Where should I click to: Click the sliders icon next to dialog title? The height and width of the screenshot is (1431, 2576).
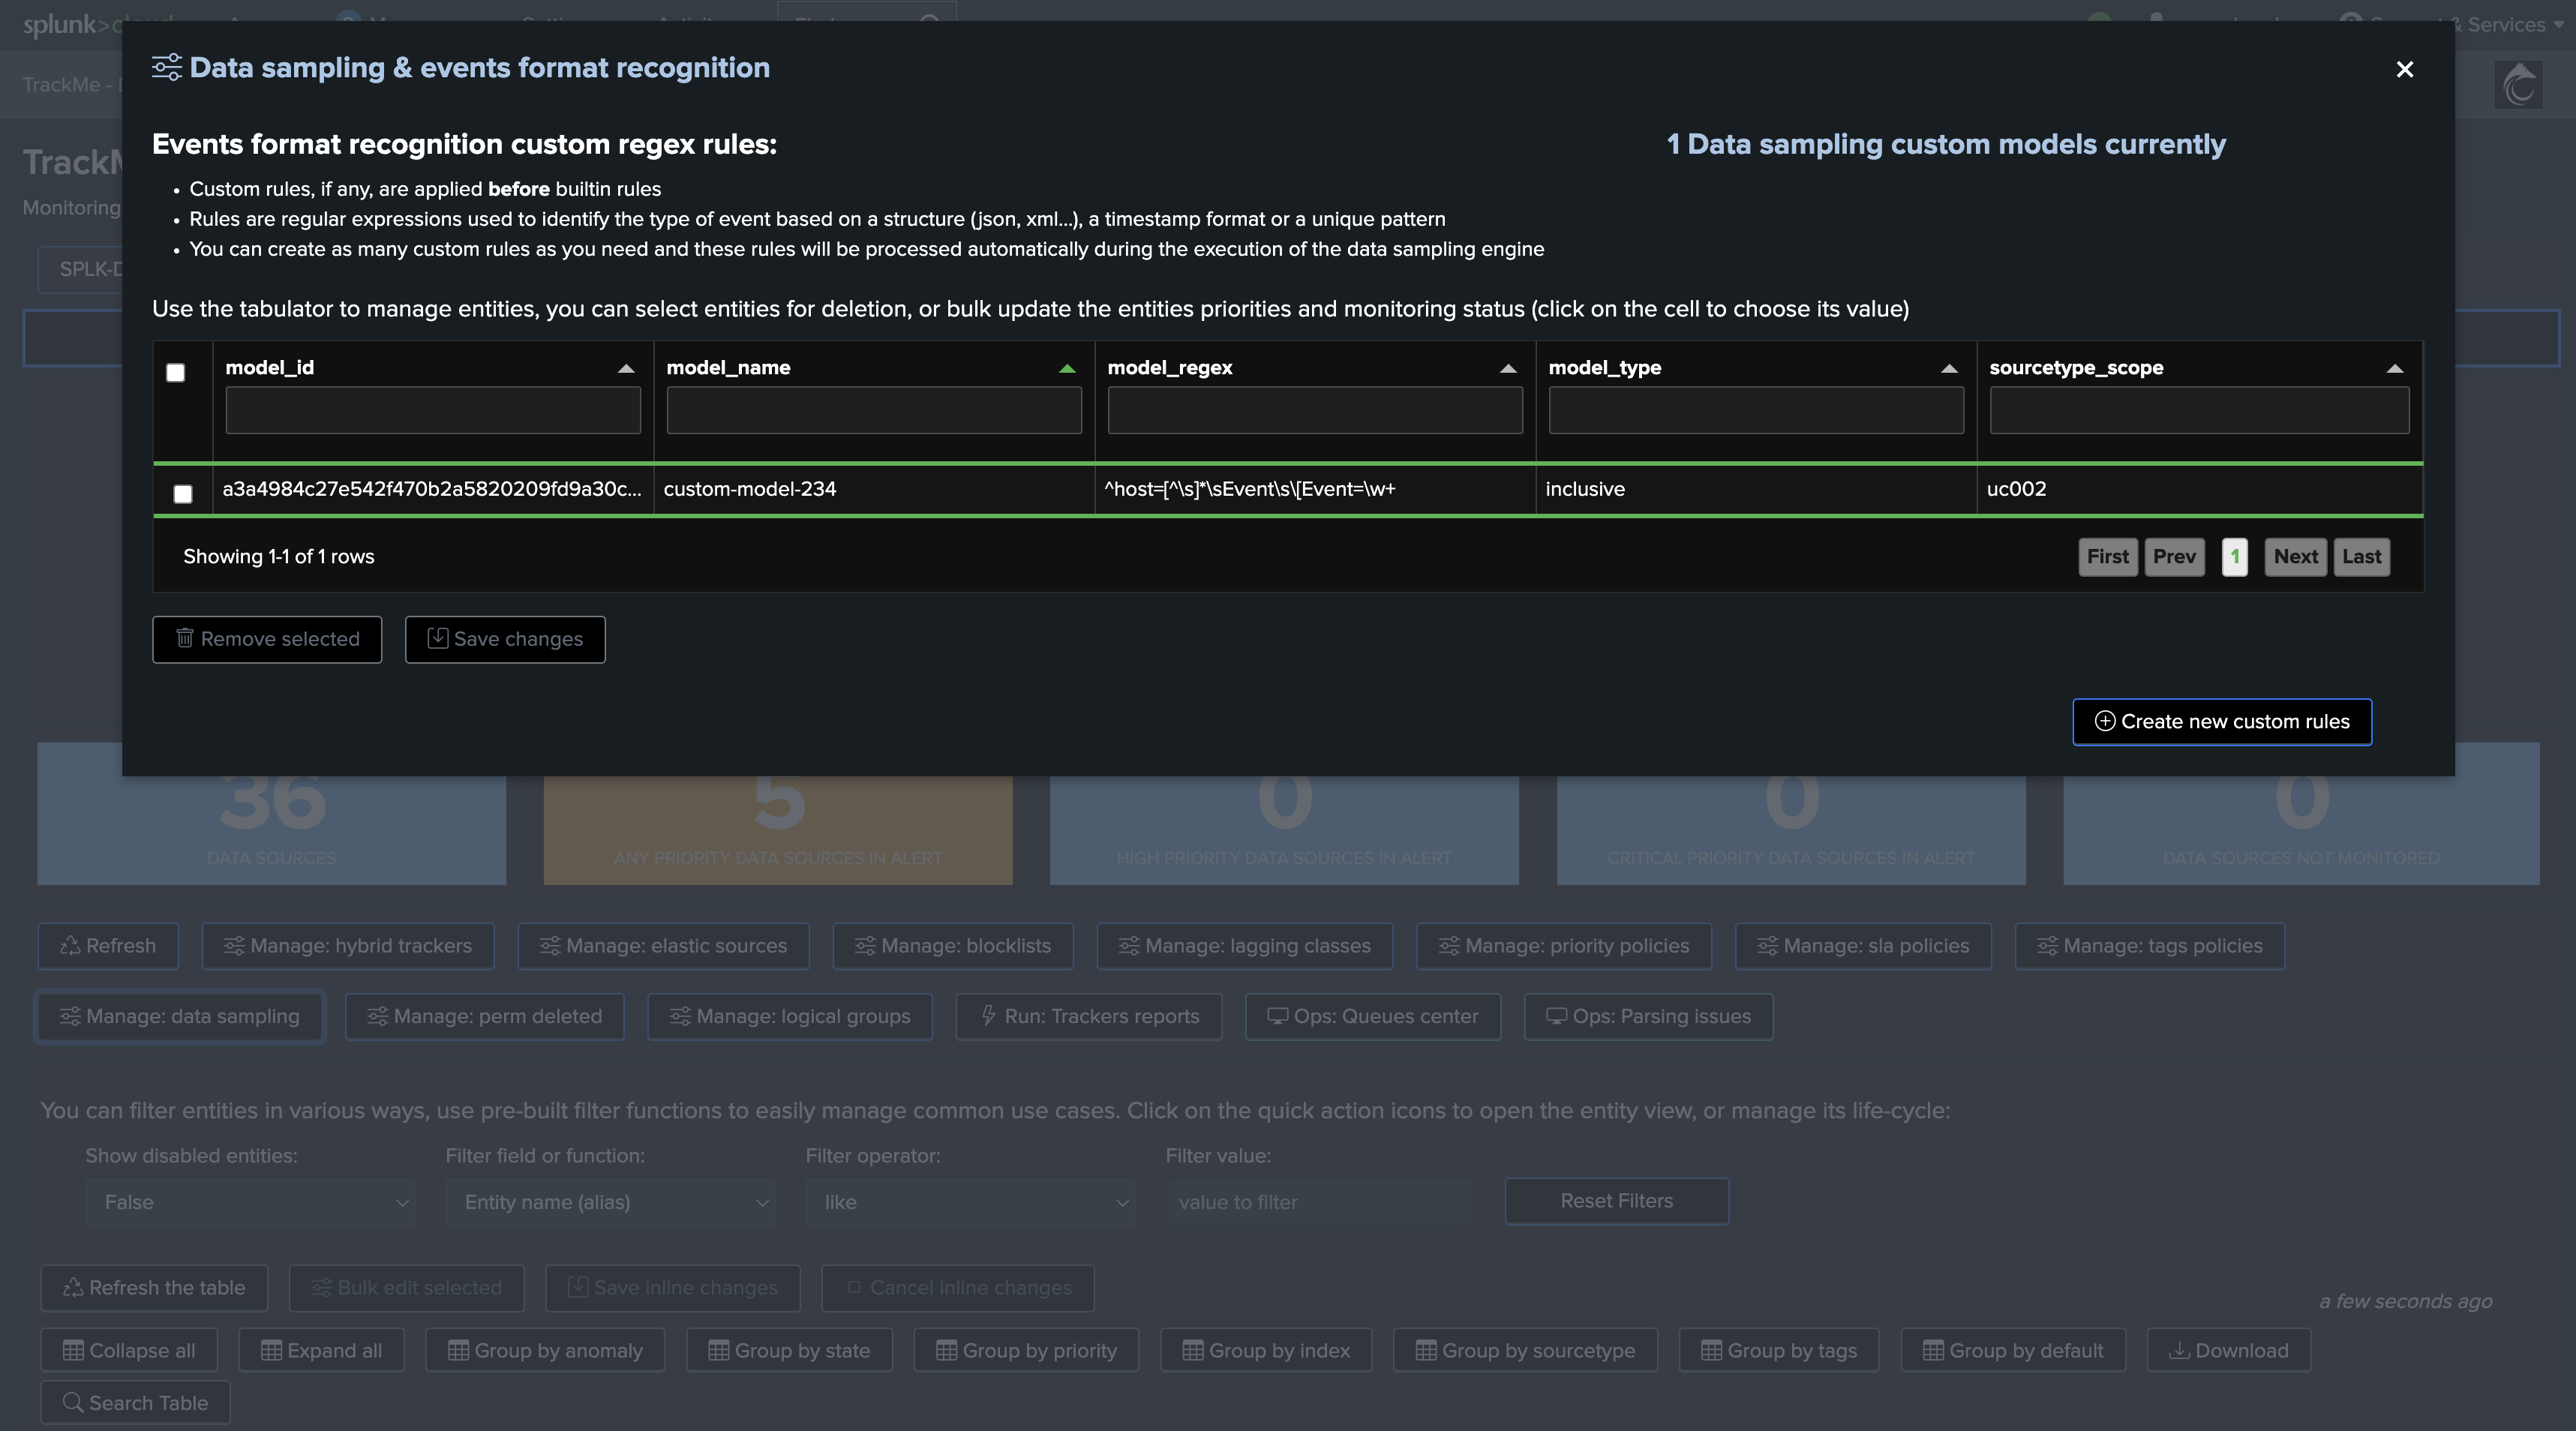click(167, 67)
